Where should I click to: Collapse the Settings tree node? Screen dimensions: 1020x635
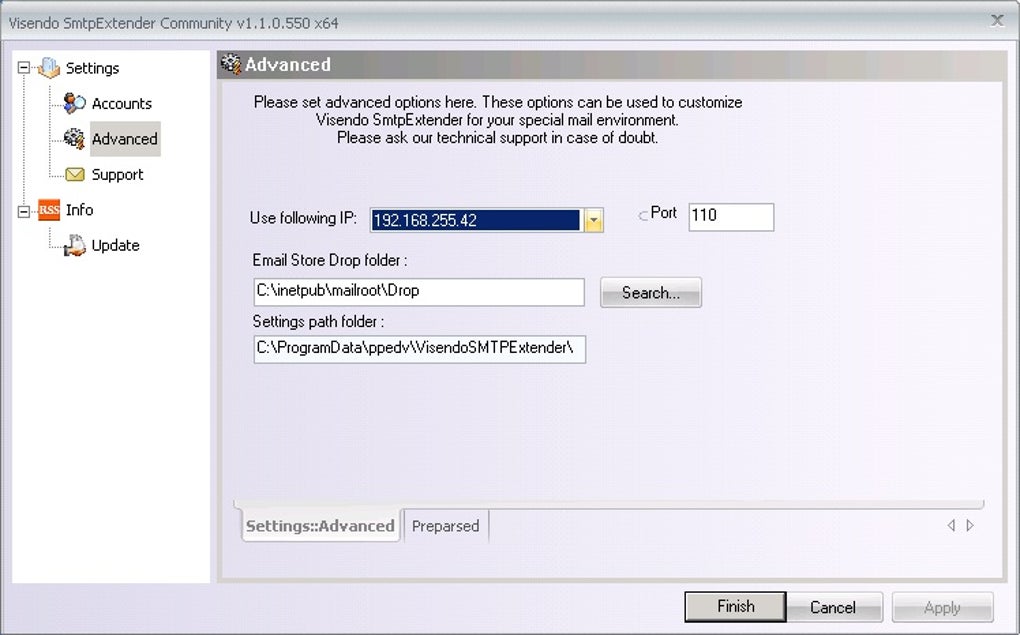coord(23,68)
